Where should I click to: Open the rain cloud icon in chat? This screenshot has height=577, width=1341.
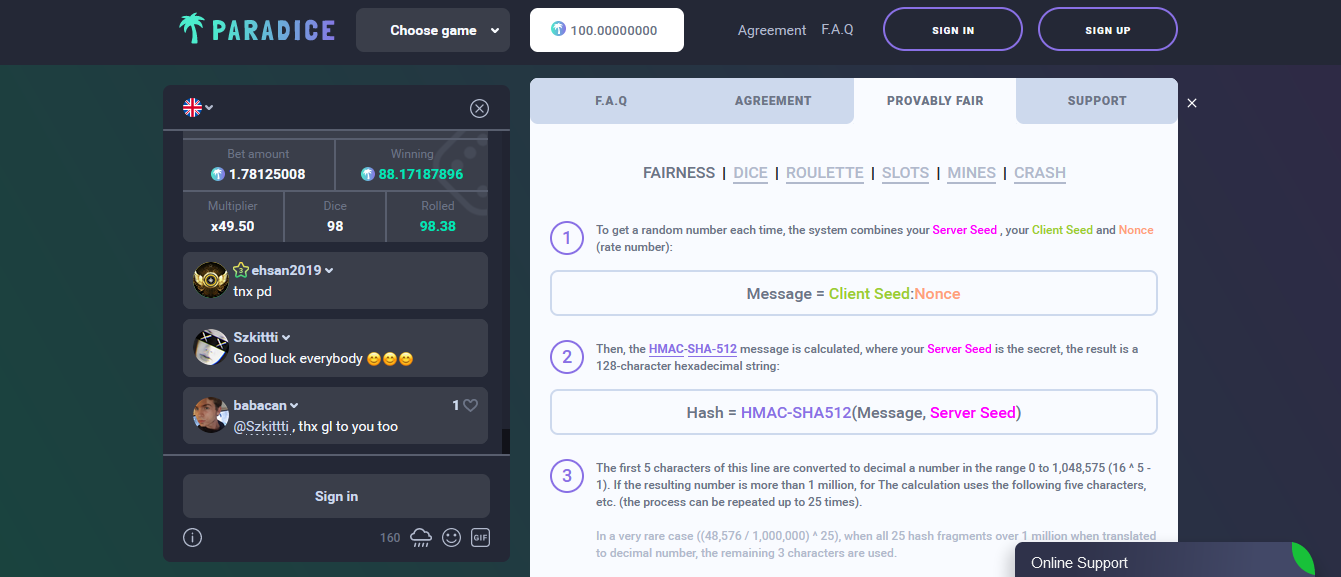click(421, 538)
